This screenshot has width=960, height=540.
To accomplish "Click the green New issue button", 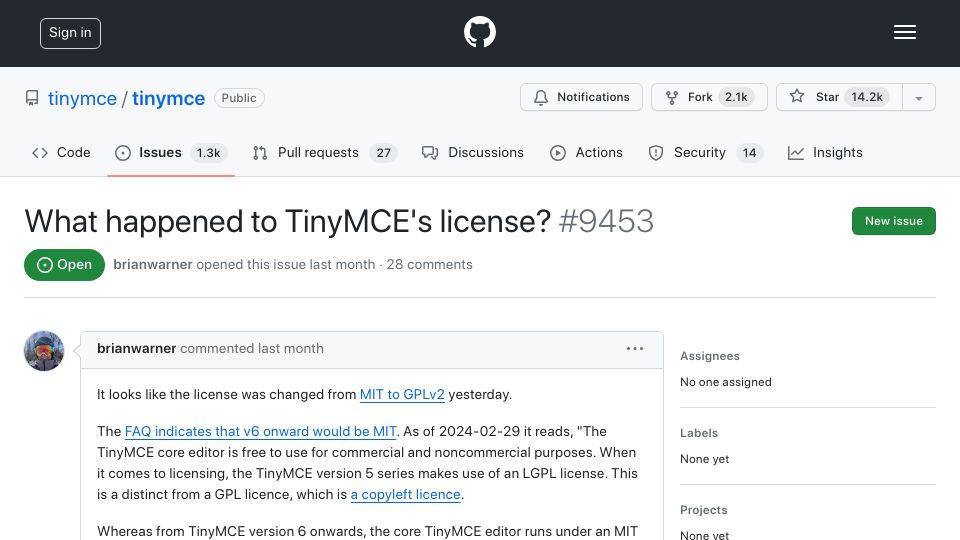I will click(x=893, y=221).
